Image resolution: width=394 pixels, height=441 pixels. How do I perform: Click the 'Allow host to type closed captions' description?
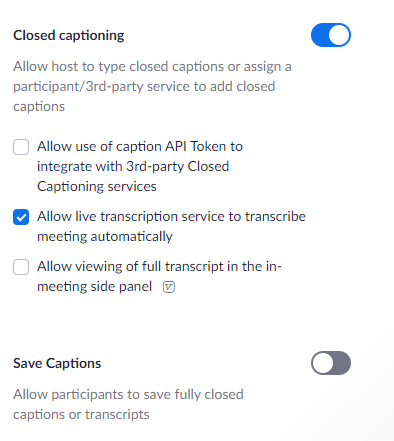coord(152,86)
